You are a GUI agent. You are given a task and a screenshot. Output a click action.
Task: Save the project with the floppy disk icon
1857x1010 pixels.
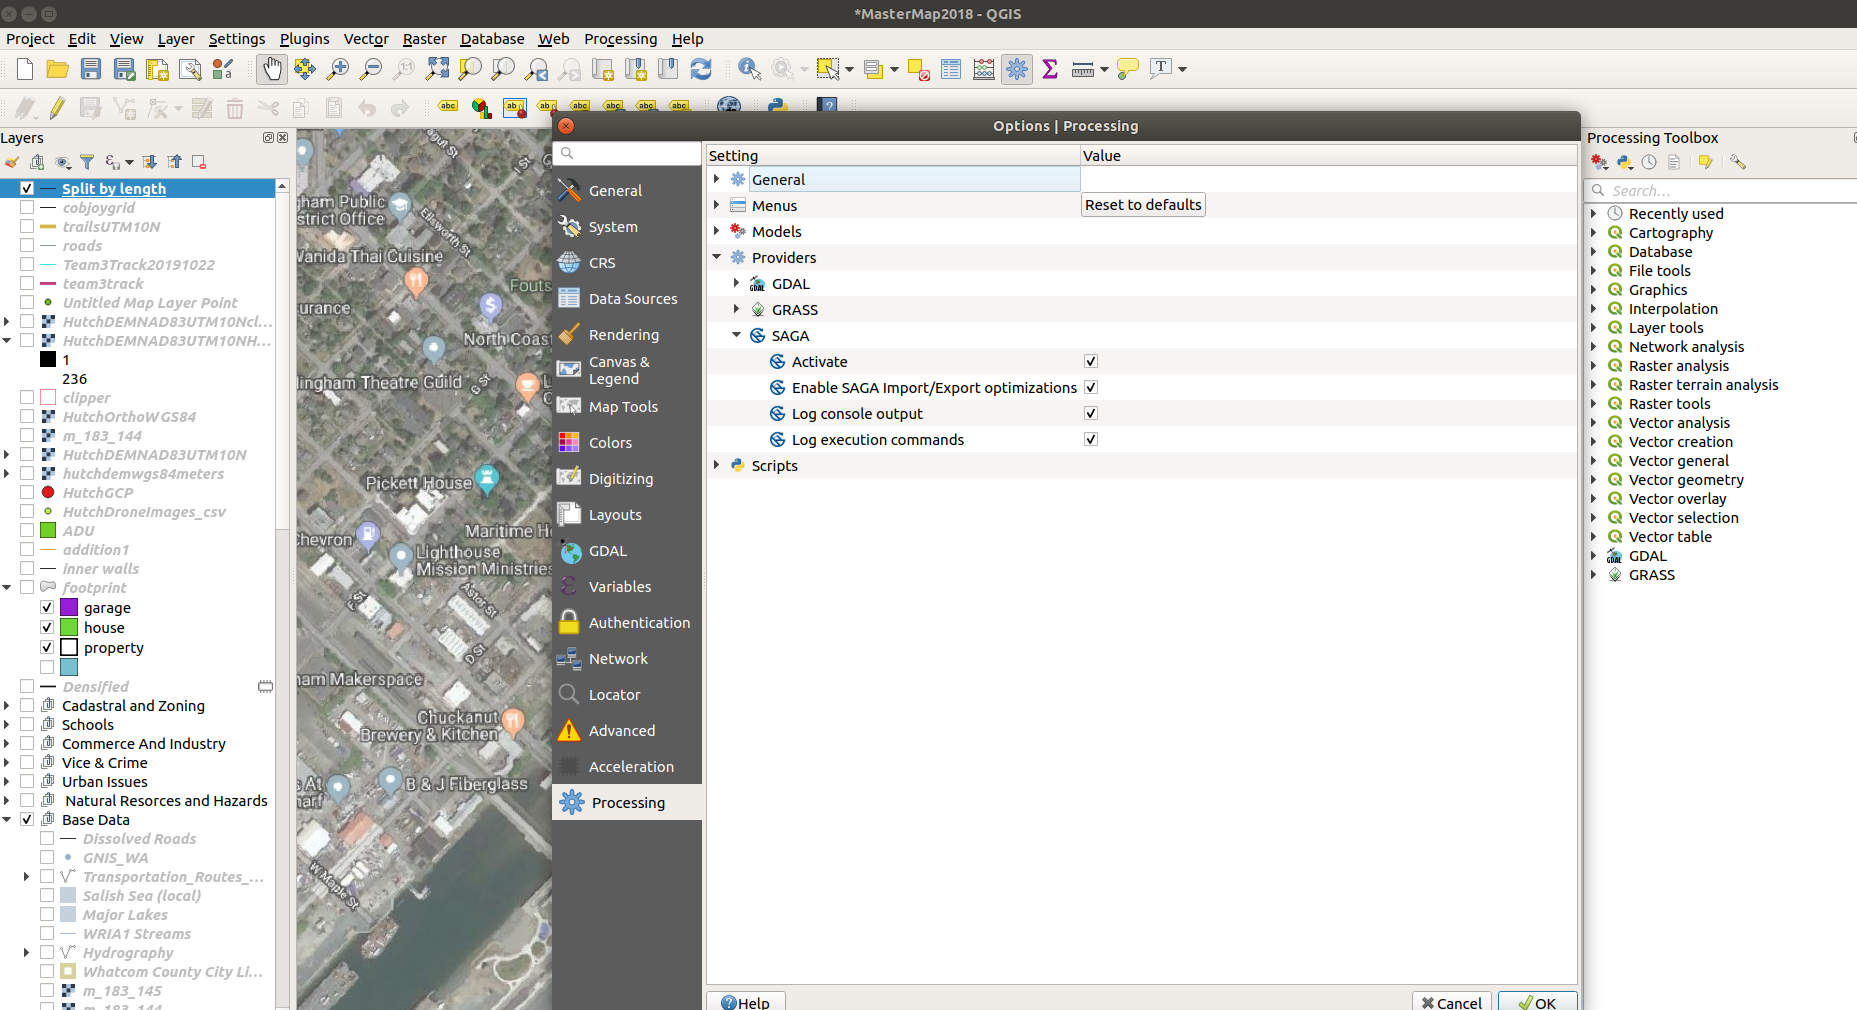click(91, 69)
